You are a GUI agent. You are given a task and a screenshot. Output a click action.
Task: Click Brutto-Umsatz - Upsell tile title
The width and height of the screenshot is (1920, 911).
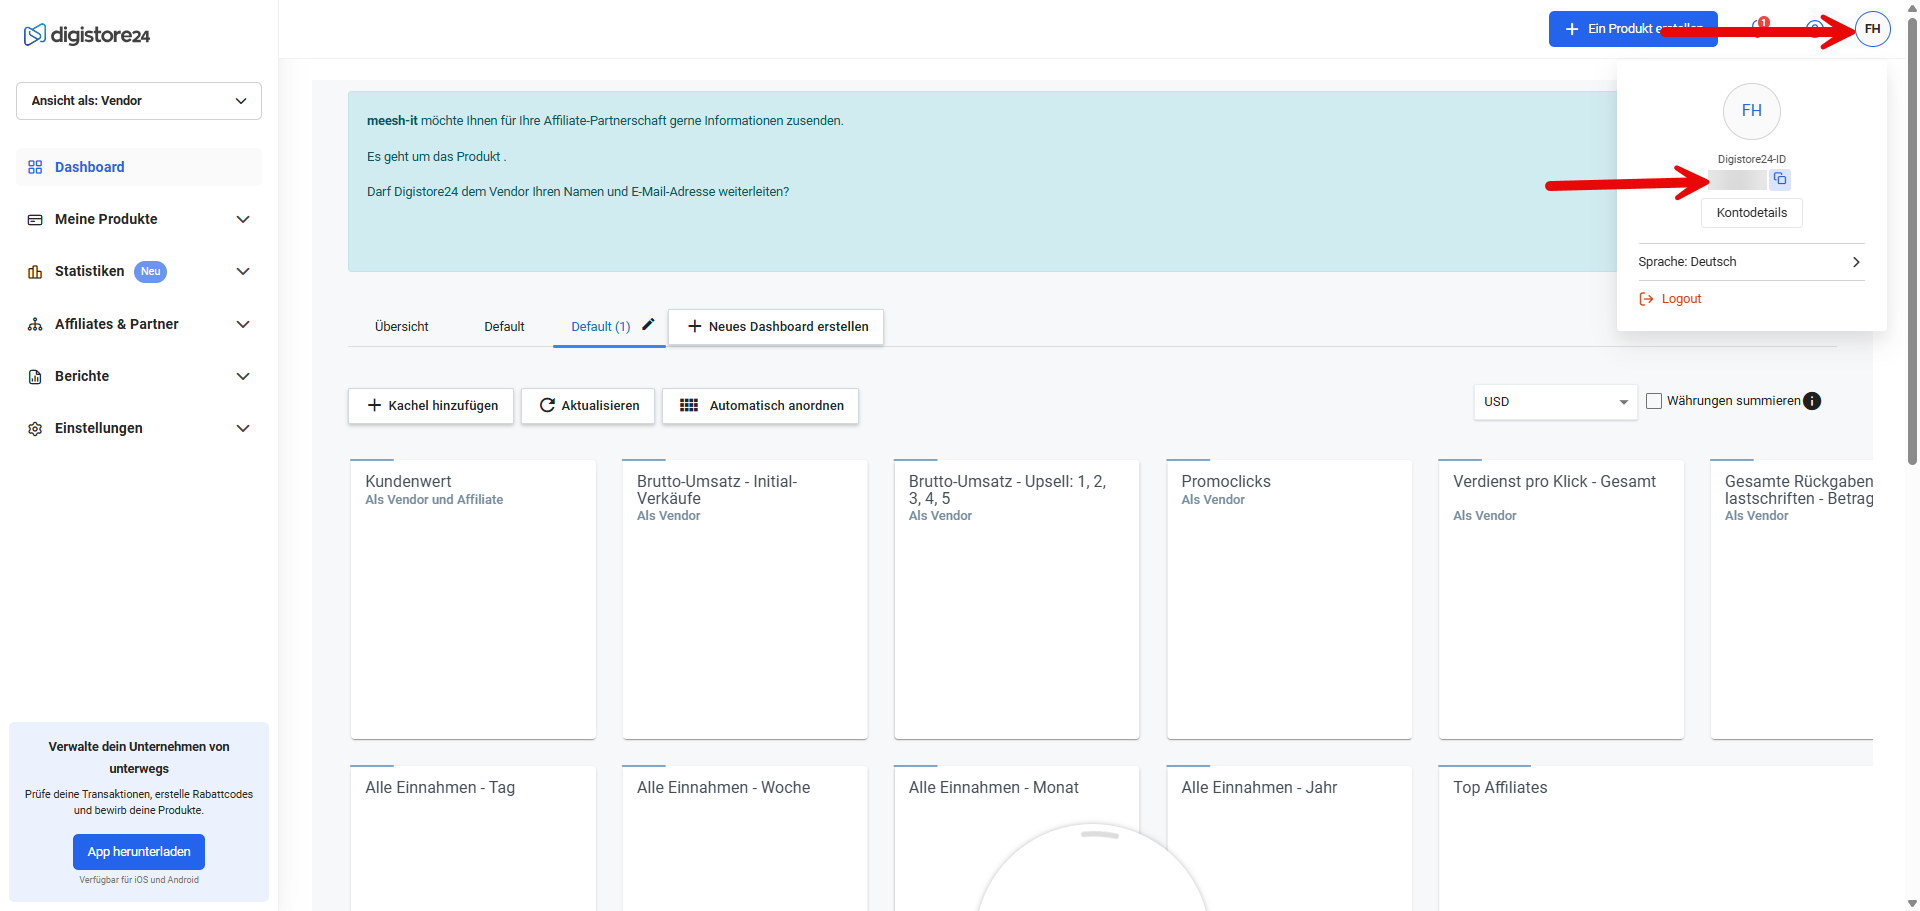(x=1007, y=490)
